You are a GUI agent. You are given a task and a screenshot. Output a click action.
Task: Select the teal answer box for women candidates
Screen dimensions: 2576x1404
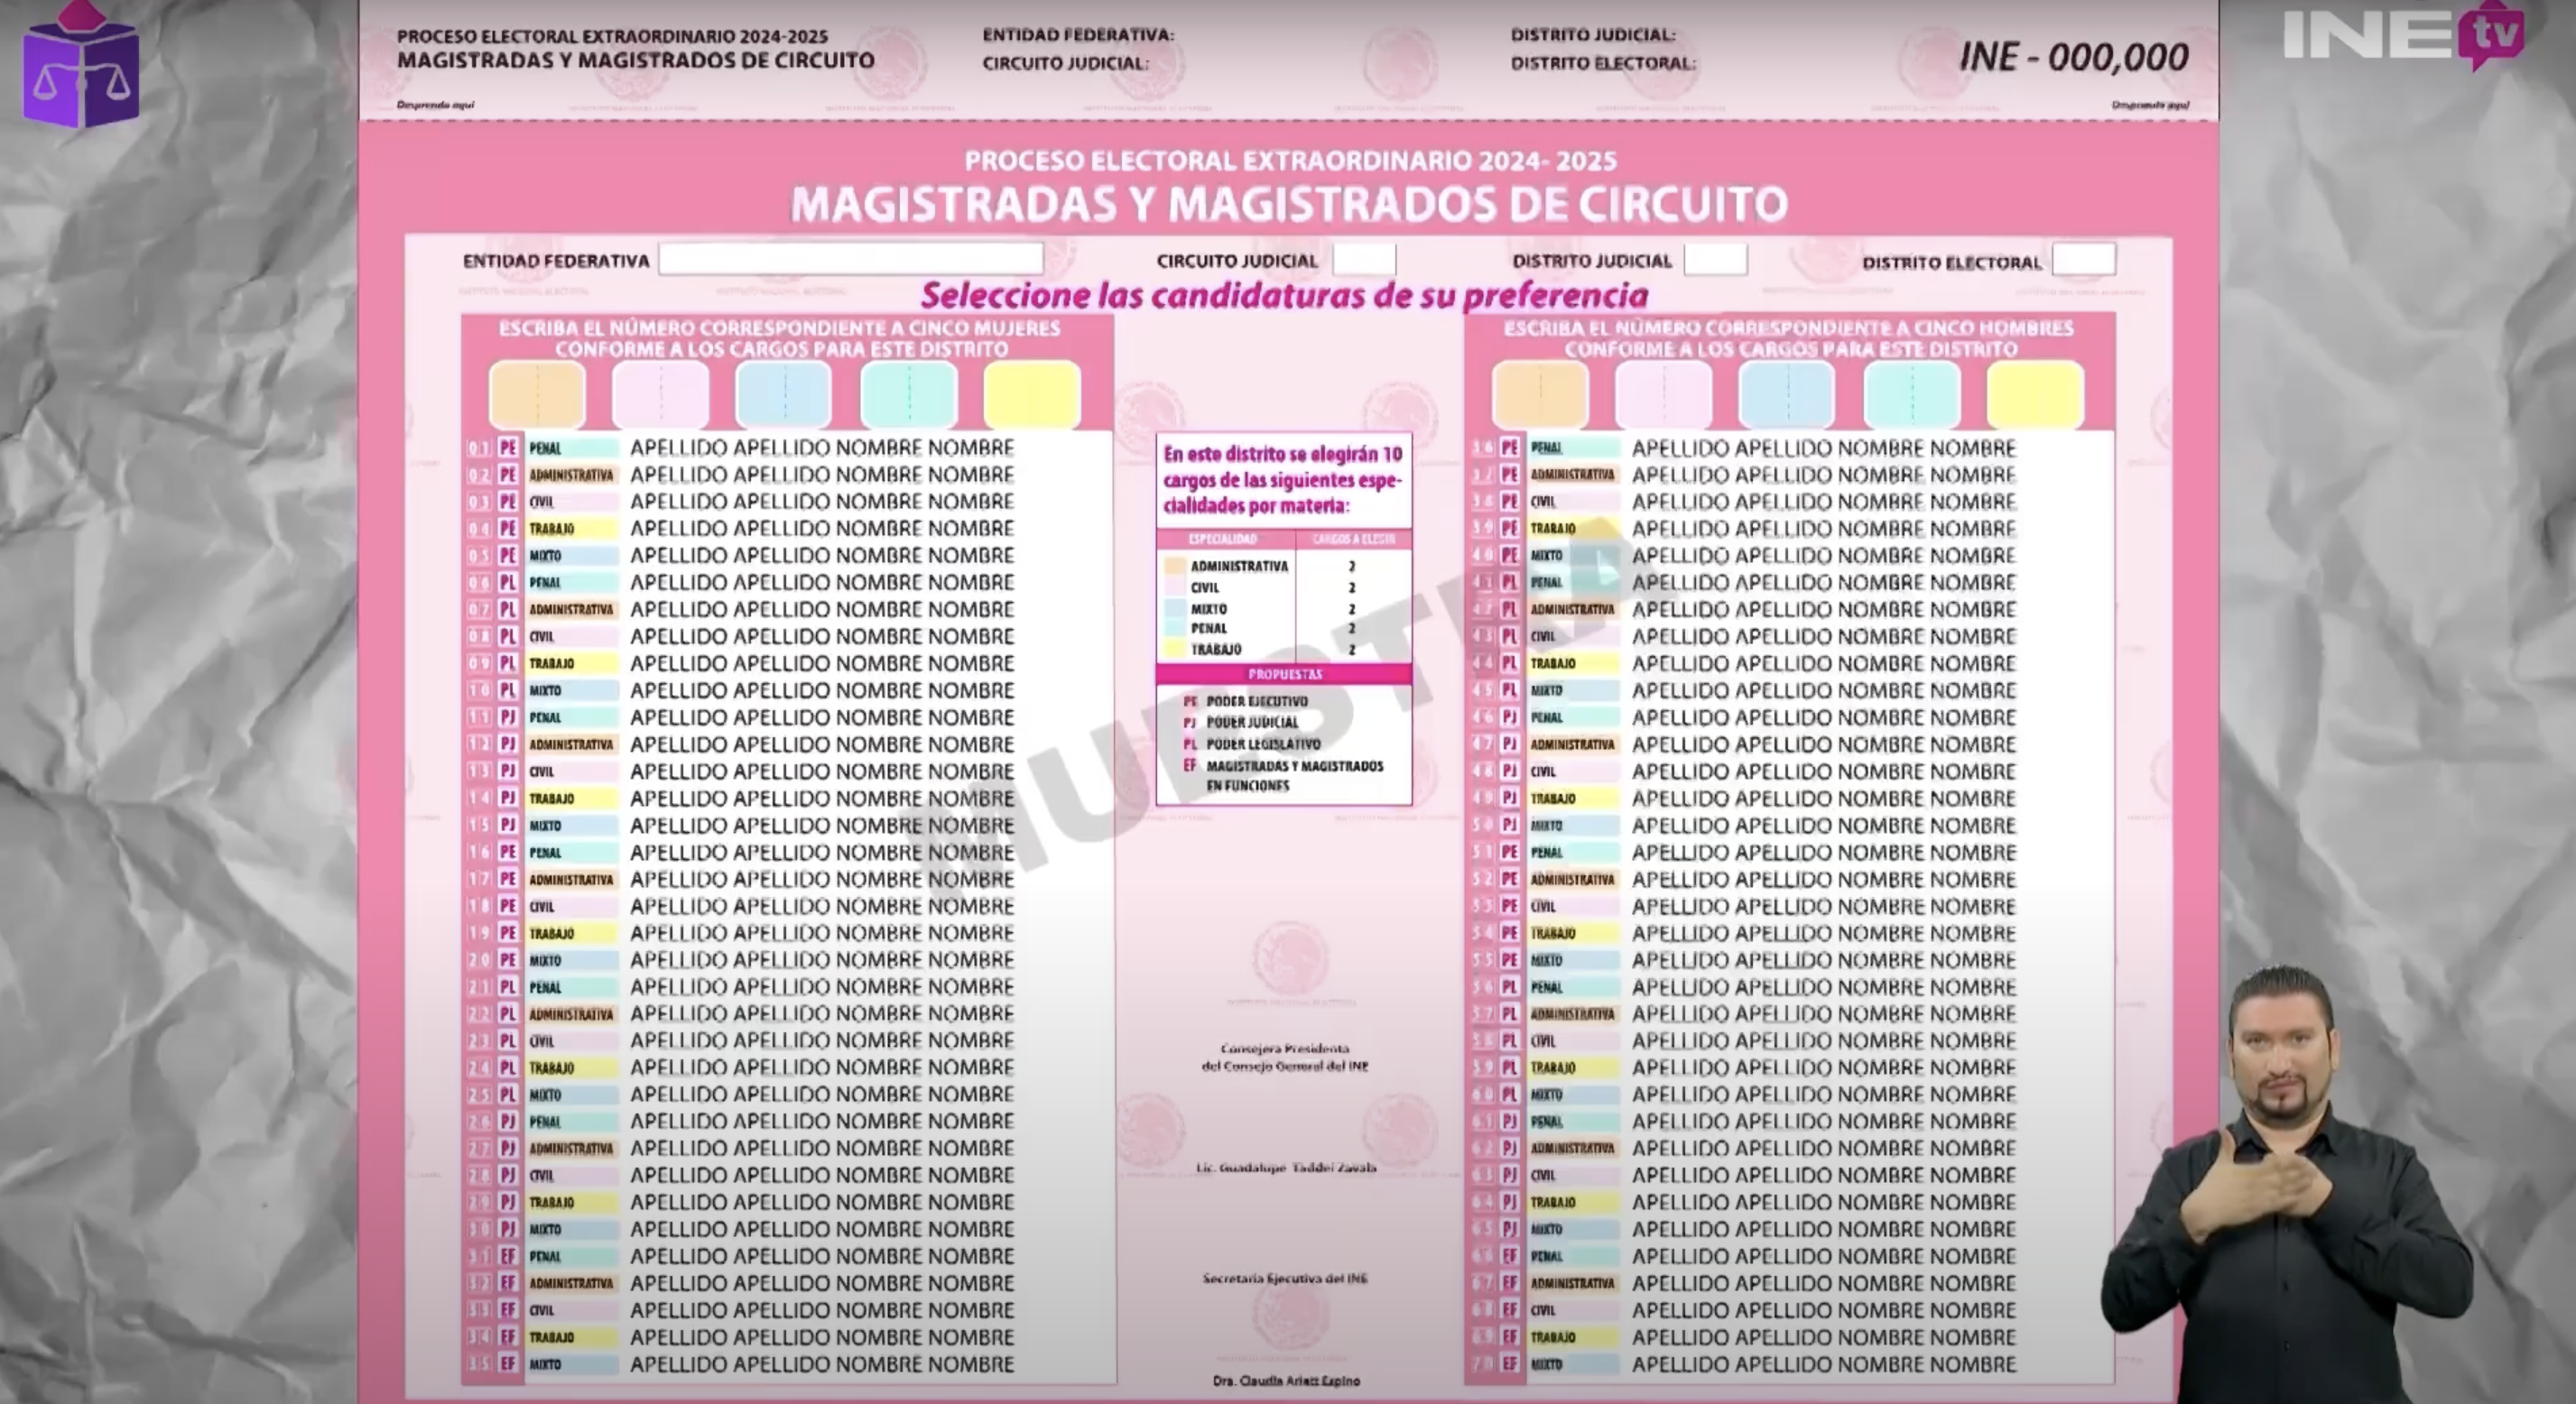click(x=909, y=394)
